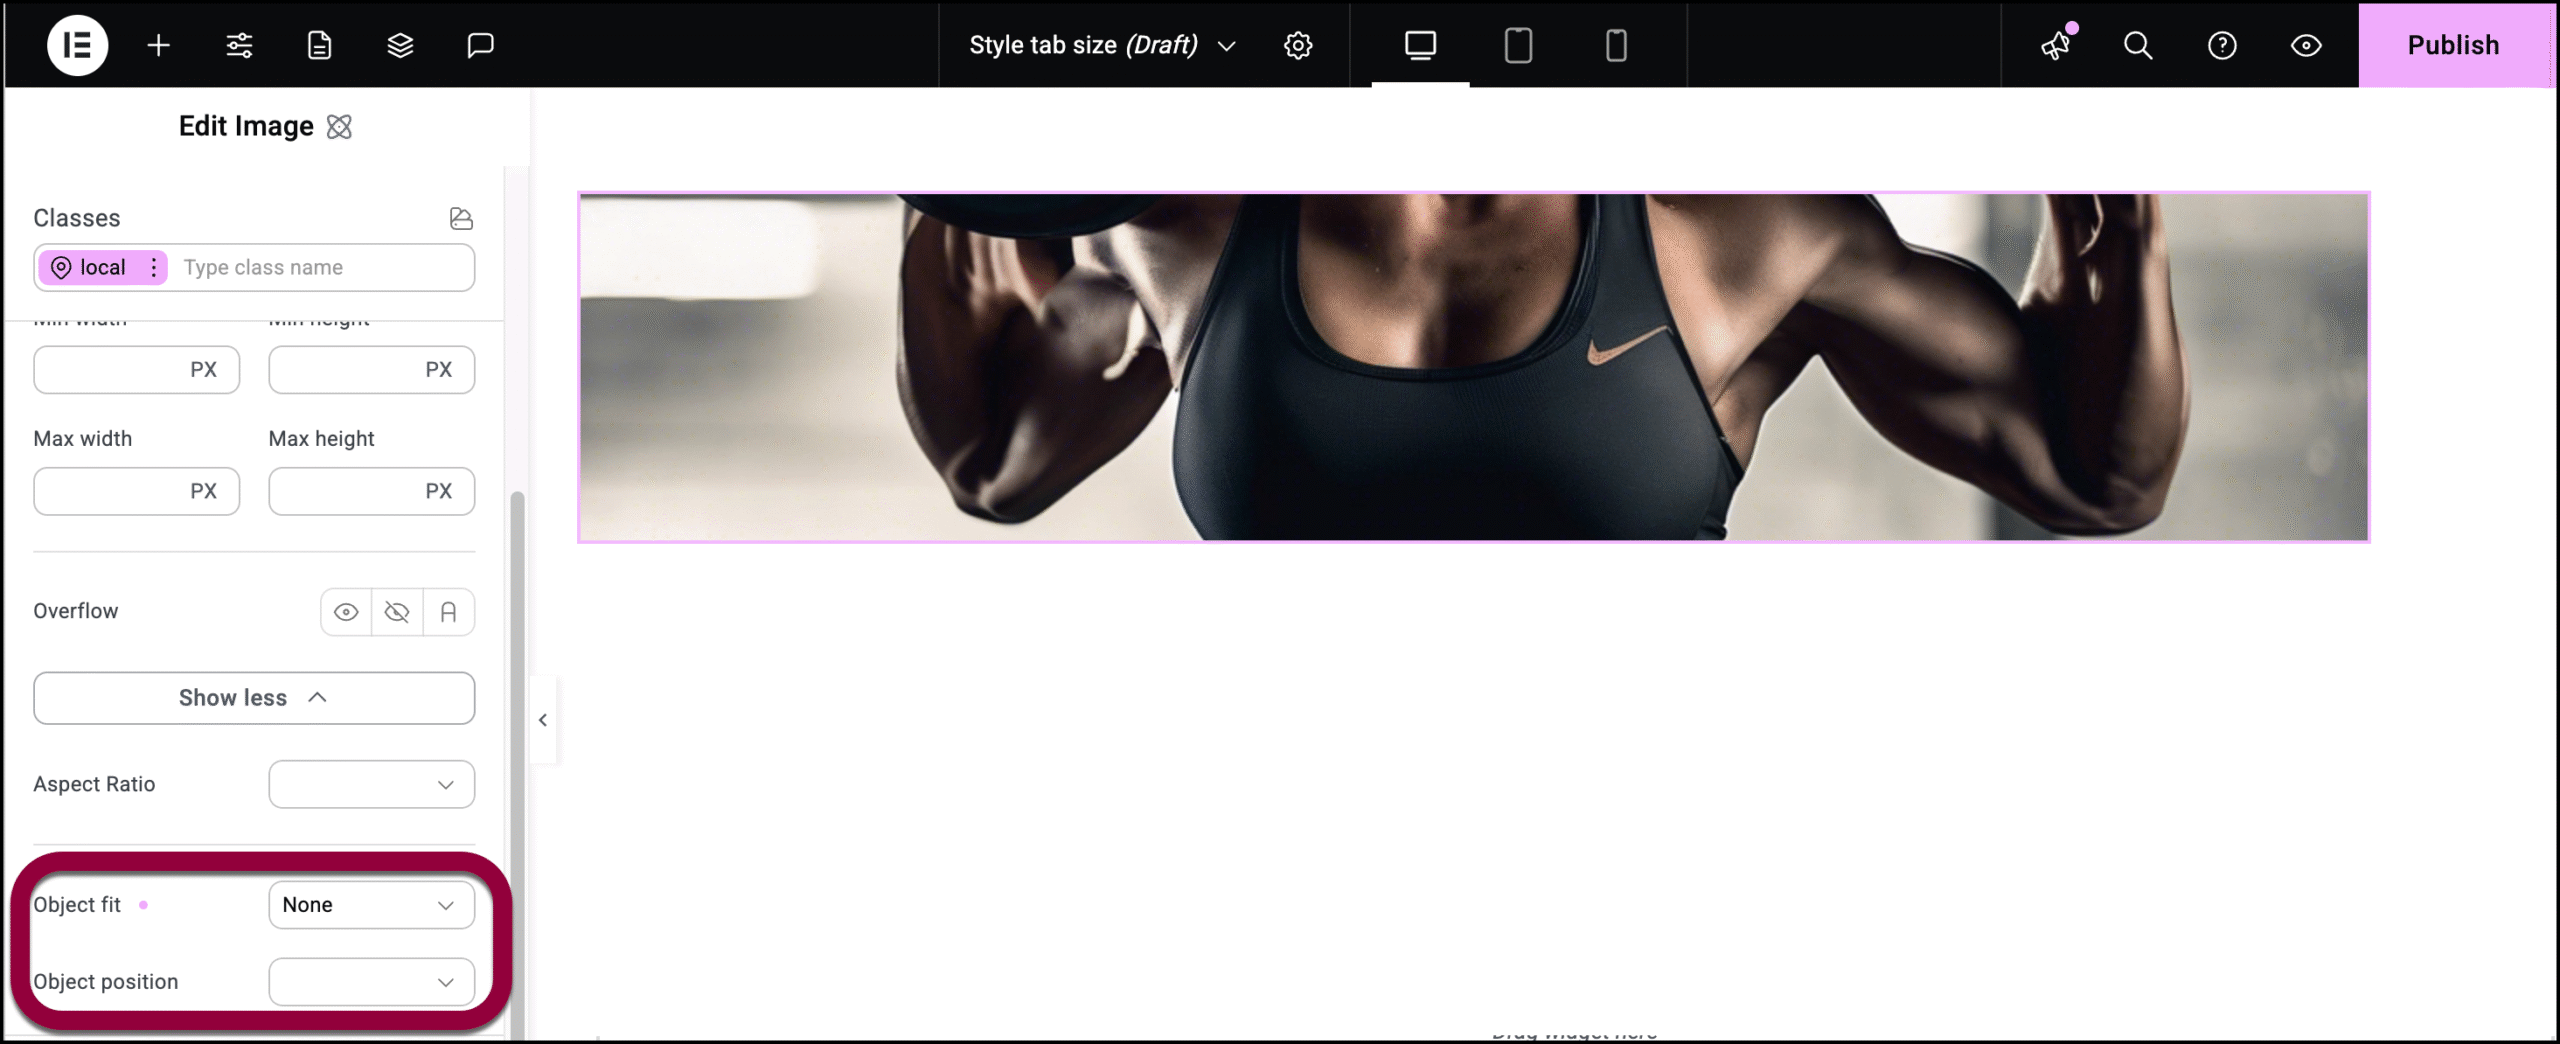The height and width of the screenshot is (1044, 2560).
Task: Switch to mobile device view
Action: point(1616,45)
